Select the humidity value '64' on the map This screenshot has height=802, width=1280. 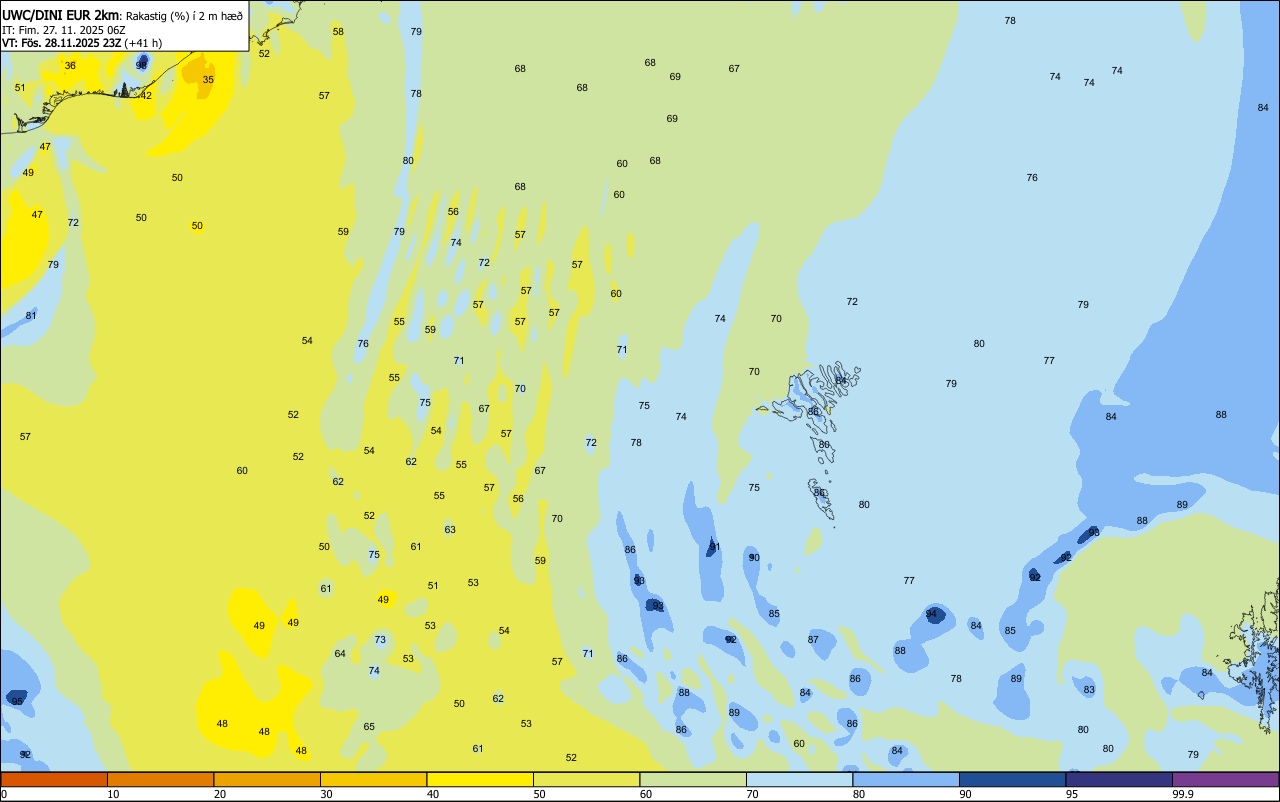(x=340, y=654)
